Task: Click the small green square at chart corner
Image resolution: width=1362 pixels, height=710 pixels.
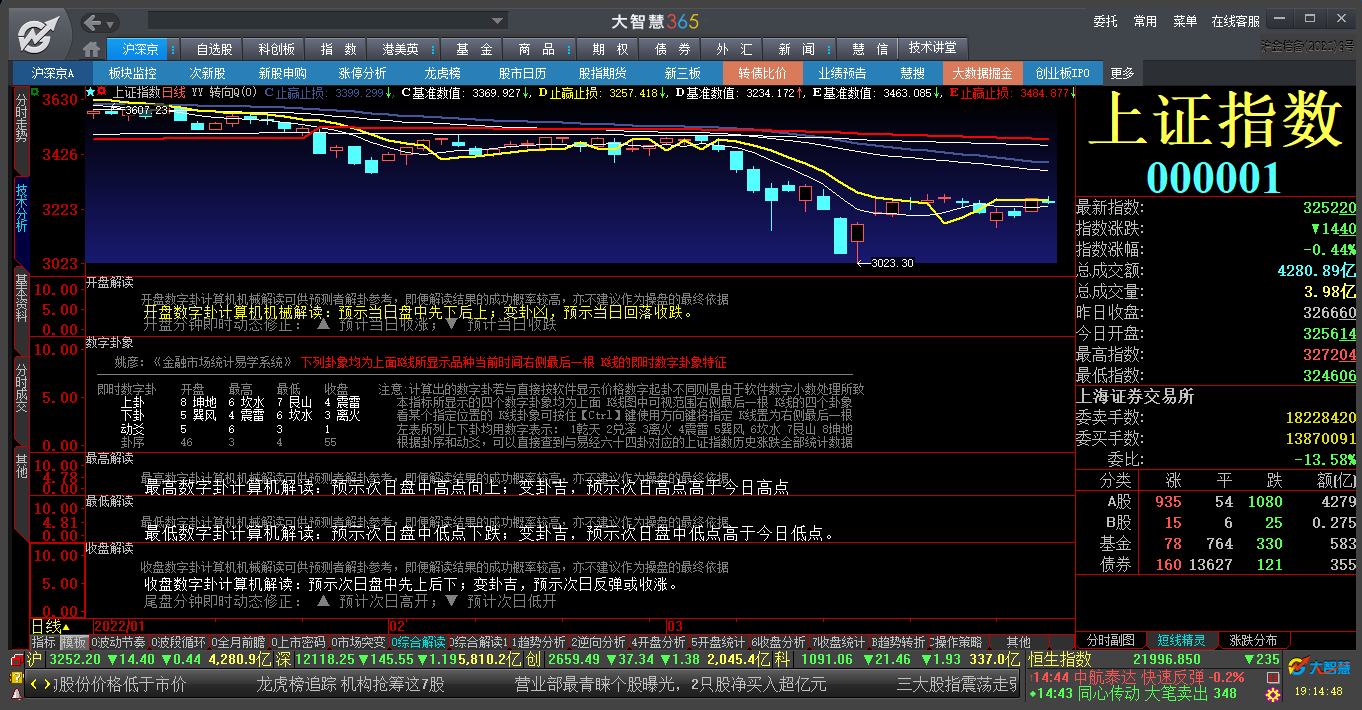Action: [35, 92]
